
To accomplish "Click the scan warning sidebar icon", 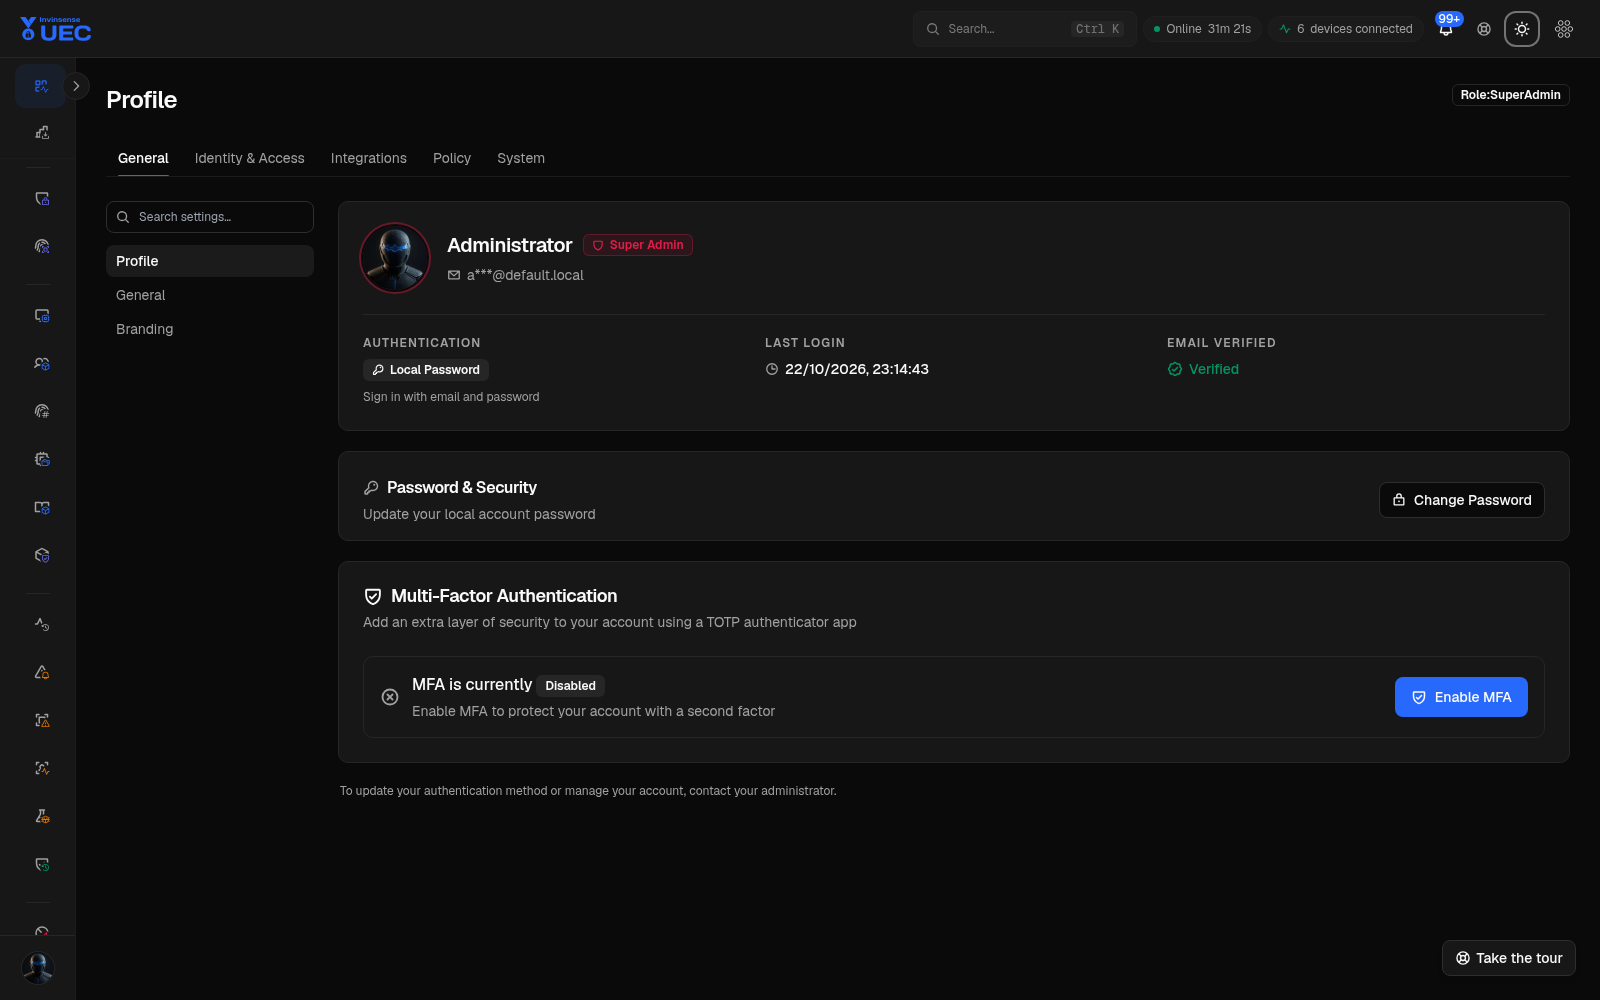I will click(41, 720).
